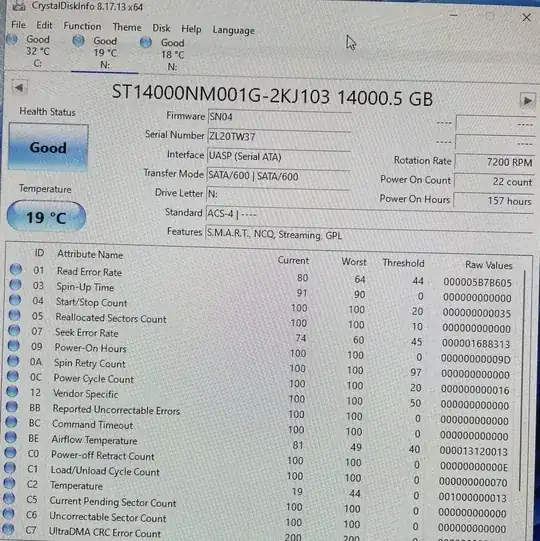Click status icon for Current Pending Sector Count

coord(9,498)
